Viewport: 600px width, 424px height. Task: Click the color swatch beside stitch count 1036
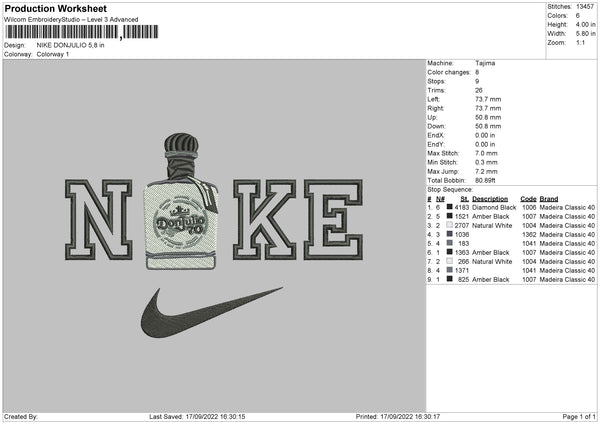pyautogui.click(x=450, y=234)
